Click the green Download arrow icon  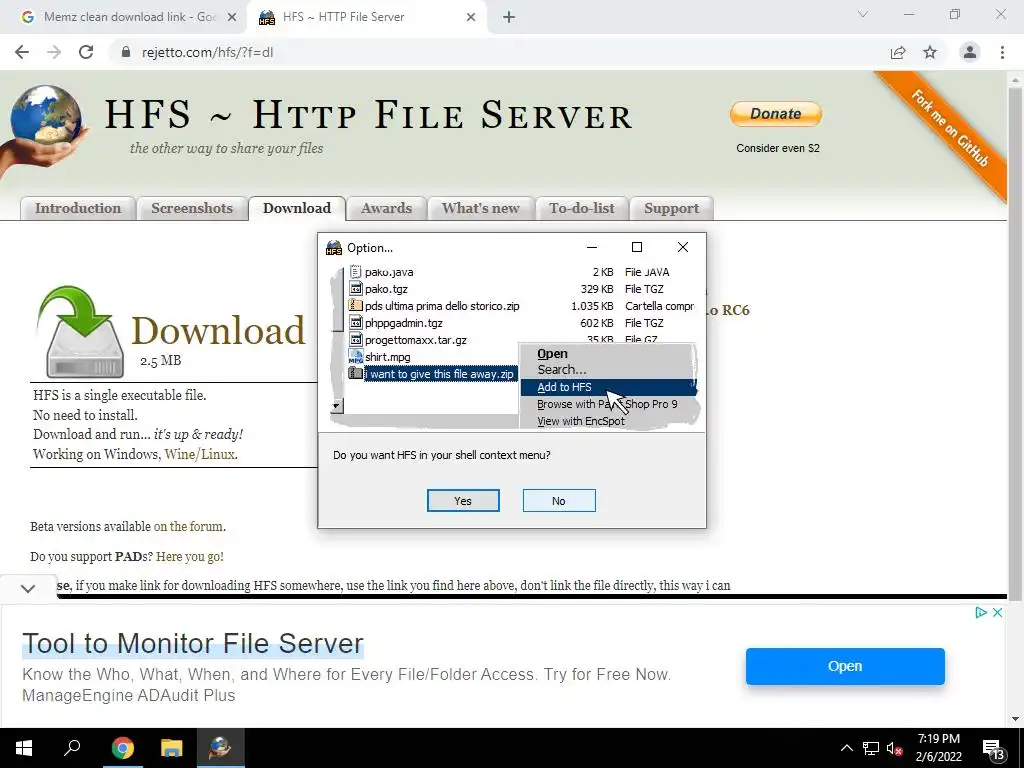click(80, 332)
